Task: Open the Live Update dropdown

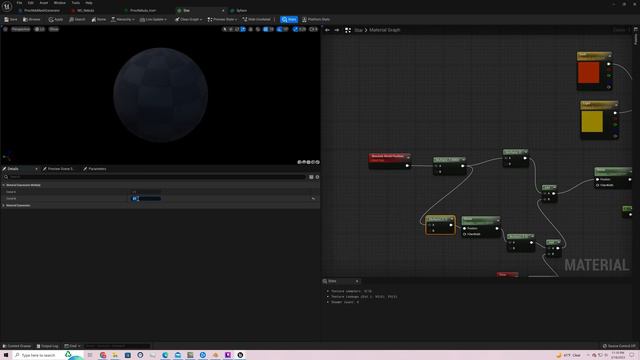Action: coord(153,20)
